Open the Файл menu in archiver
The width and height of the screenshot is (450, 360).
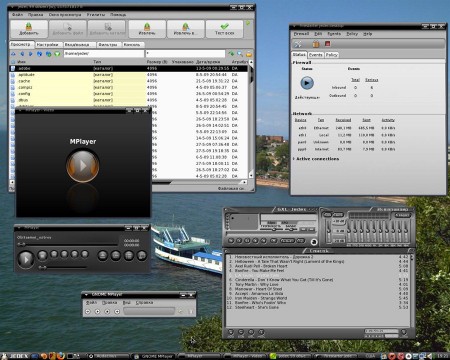[x=17, y=15]
